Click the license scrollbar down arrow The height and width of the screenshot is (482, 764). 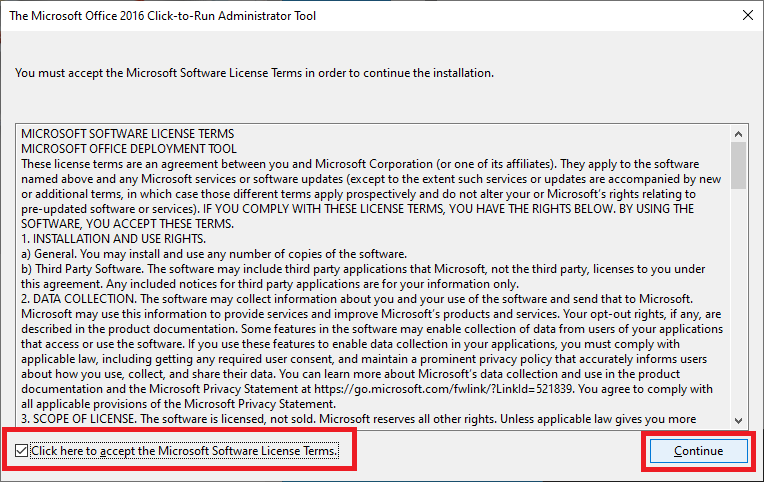[739, 420]
